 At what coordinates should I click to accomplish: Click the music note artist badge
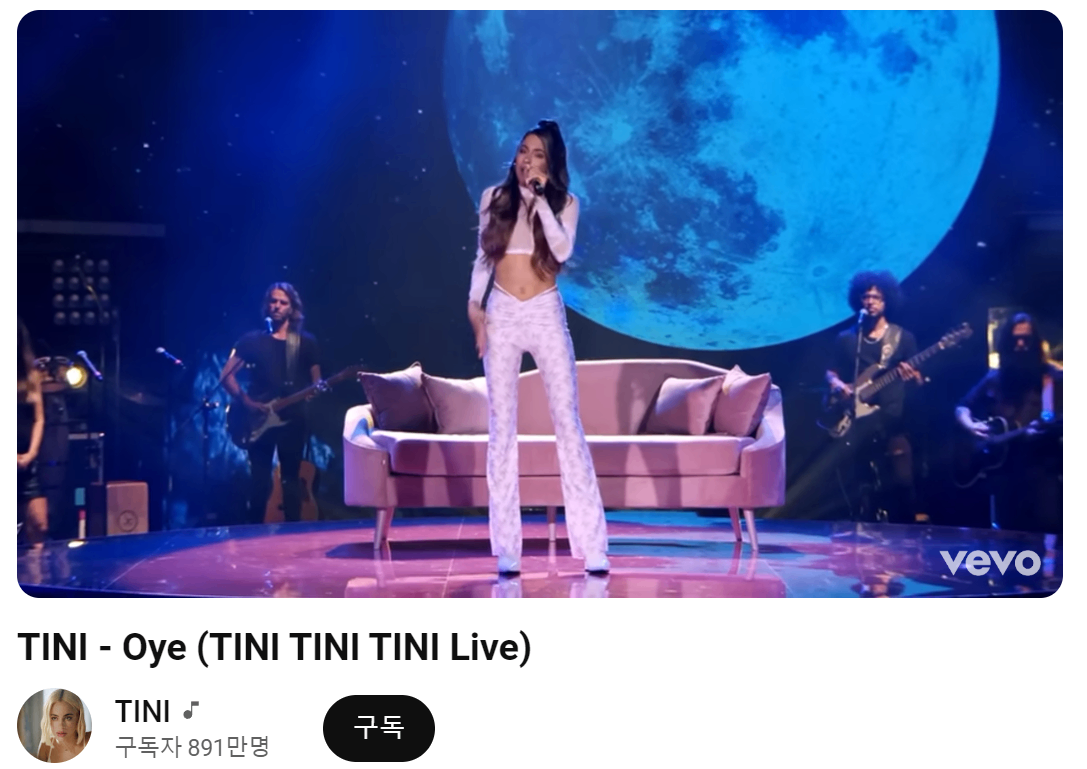(x=191, y=711)
